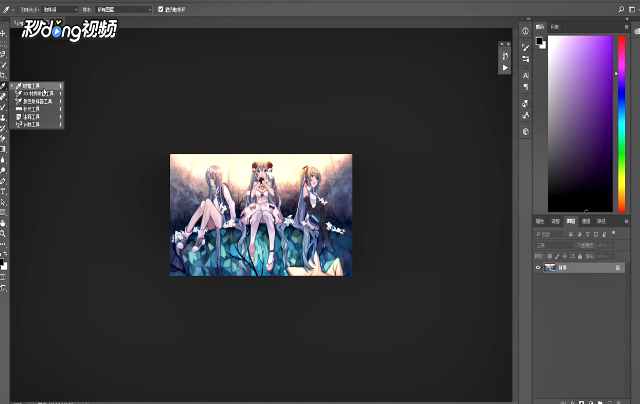Open the Paragraph panel icon
The image size is (640, 404).
(x=525, y=87)
